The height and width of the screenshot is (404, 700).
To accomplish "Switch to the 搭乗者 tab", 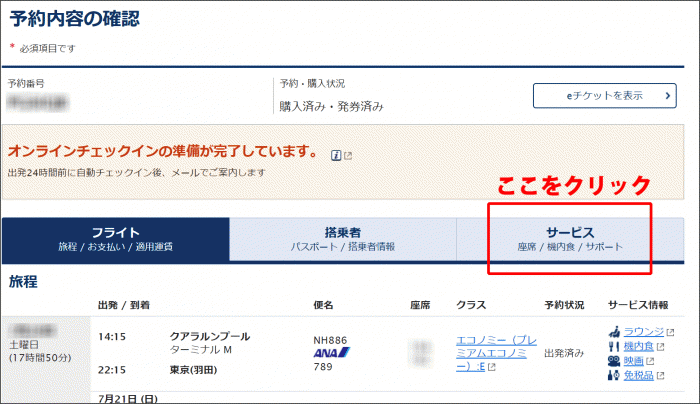I will click(342, 239).
